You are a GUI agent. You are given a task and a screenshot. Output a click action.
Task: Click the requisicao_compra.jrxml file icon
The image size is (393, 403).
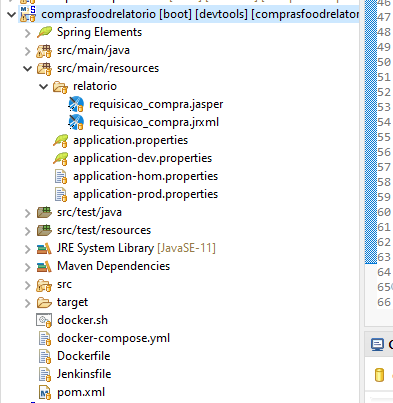pos(76,122)
